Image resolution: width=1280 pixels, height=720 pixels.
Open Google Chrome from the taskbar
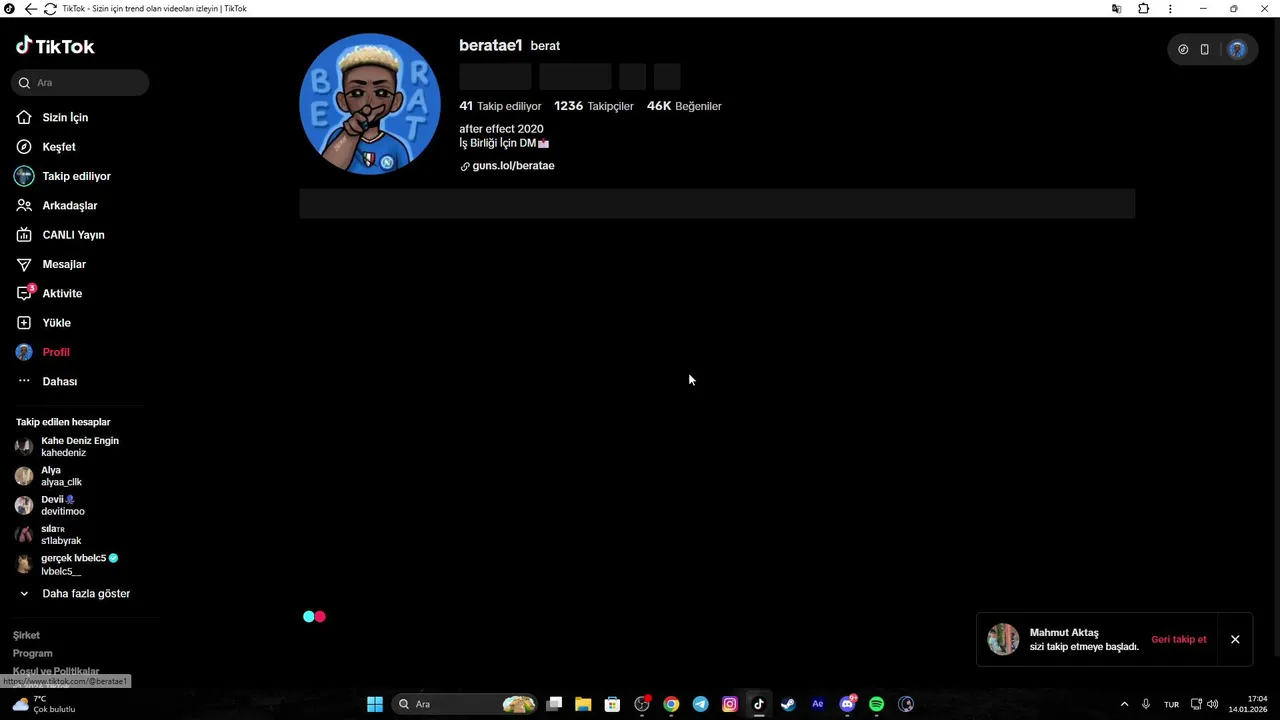point(671,704)
